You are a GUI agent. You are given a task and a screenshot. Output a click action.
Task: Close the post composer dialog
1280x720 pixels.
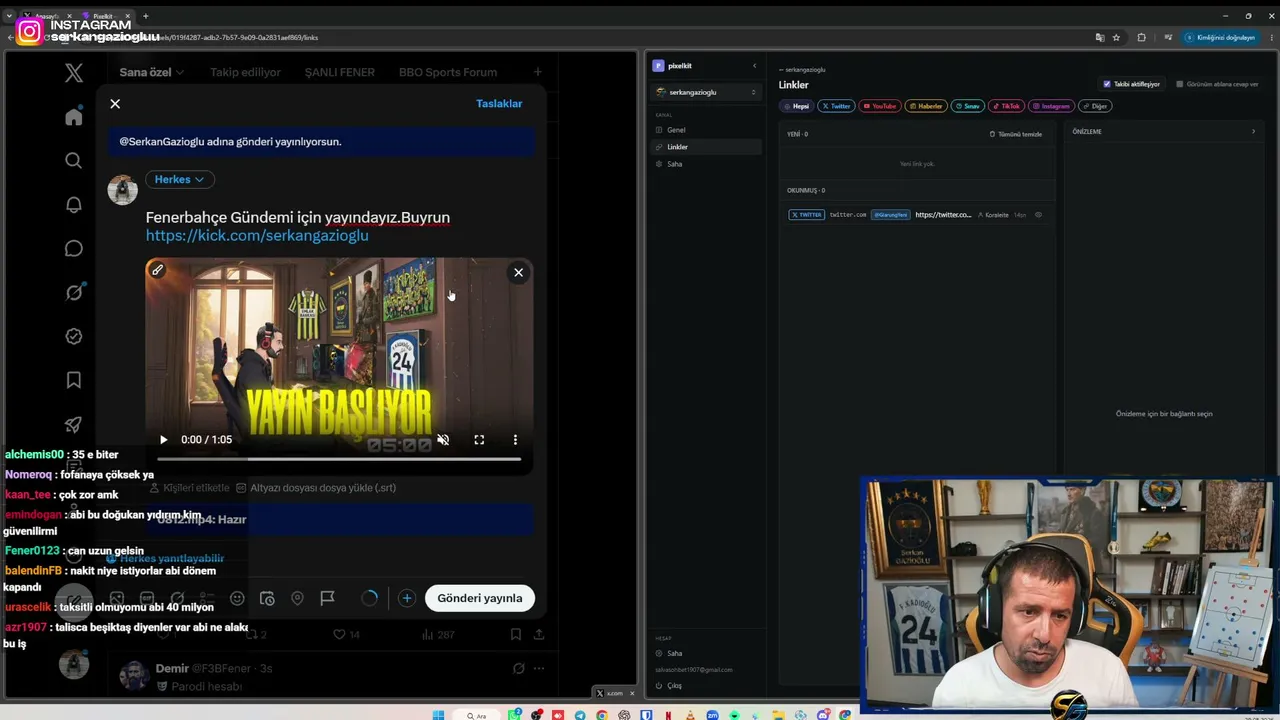pos(115,104)
